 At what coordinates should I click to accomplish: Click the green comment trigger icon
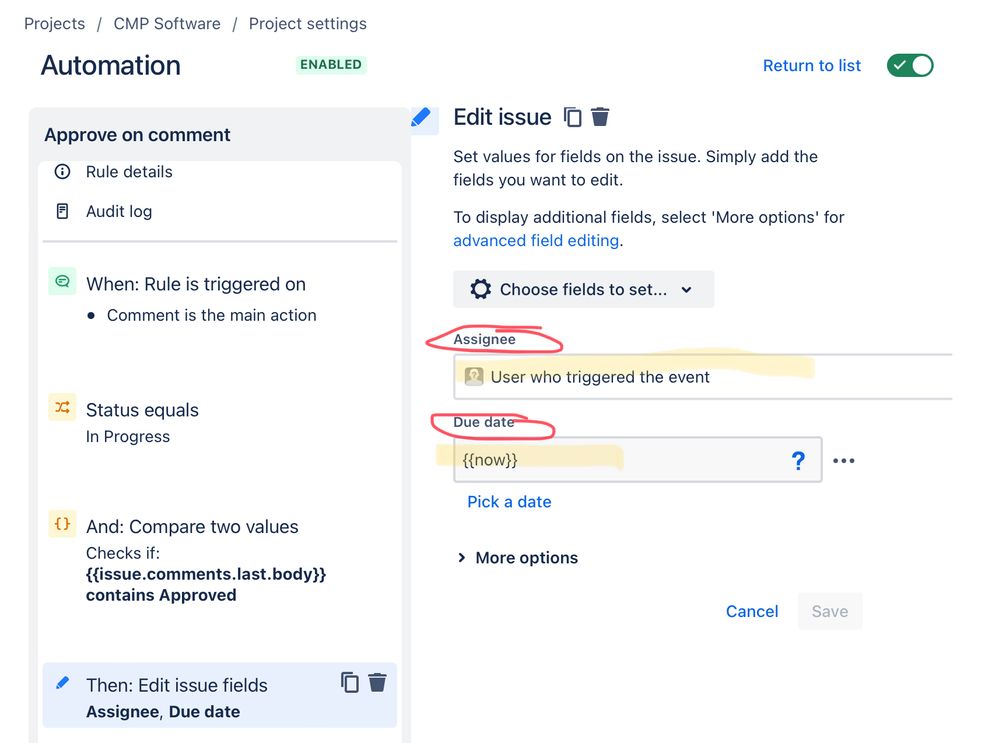click(62, 281)
